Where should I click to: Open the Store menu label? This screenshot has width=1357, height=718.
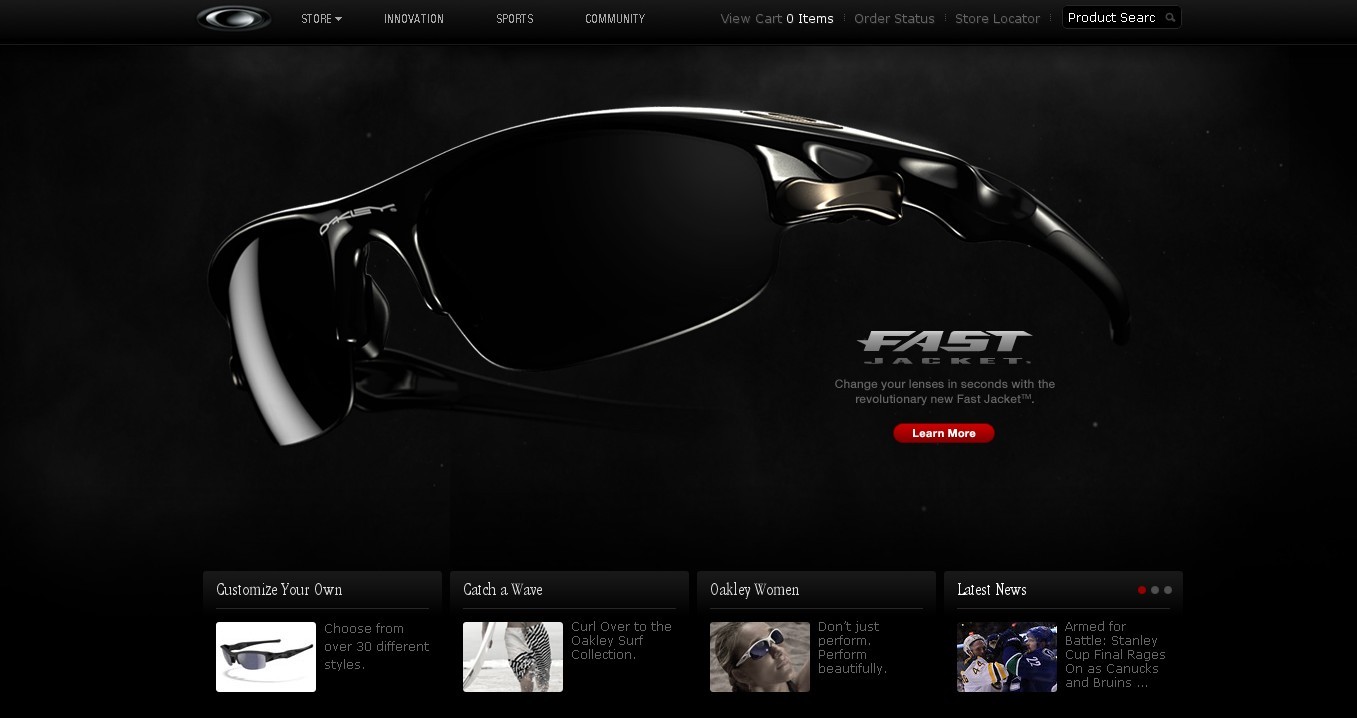316,19
